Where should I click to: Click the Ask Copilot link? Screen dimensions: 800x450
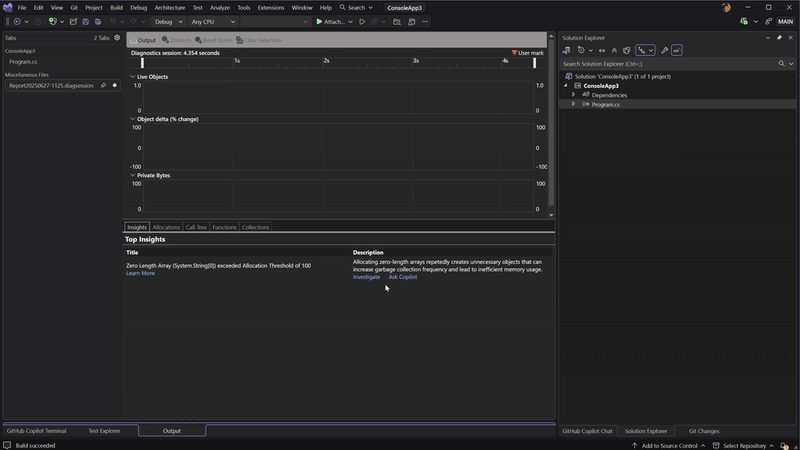click(x=403, y=277)
